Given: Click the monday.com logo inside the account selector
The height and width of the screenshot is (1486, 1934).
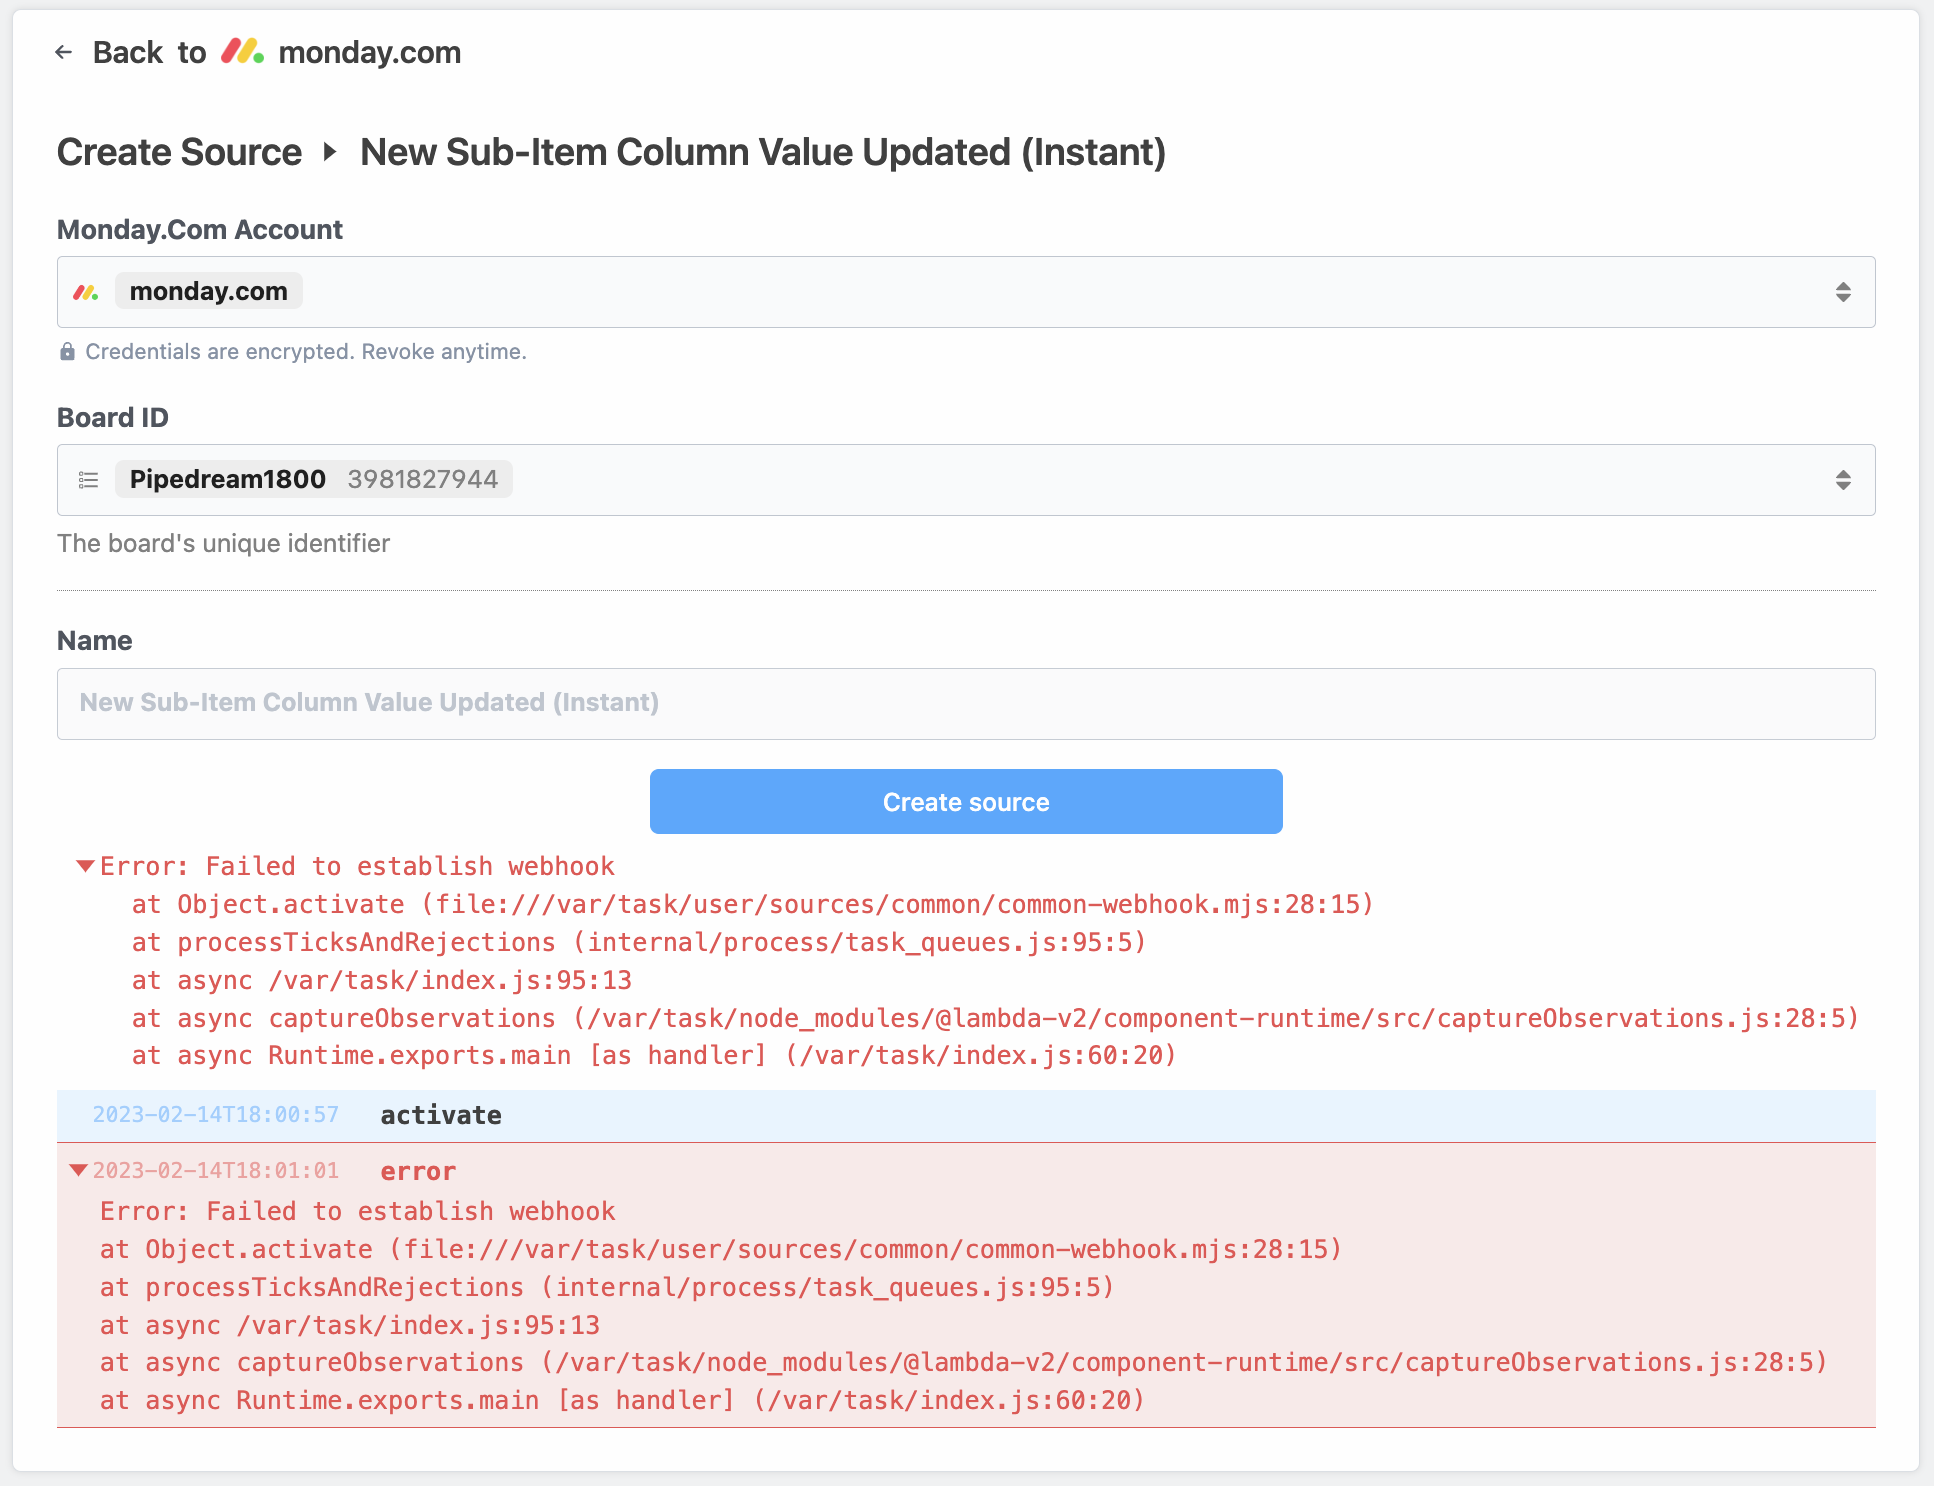Looking at the screenshot, I should [x=86, y=291].
